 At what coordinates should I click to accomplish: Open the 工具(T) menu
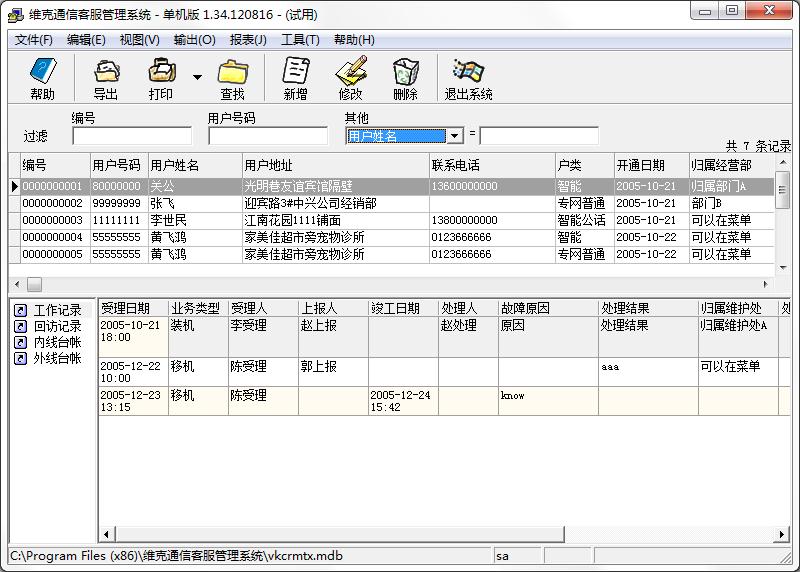pyautogui.click(x=300, y=40)
